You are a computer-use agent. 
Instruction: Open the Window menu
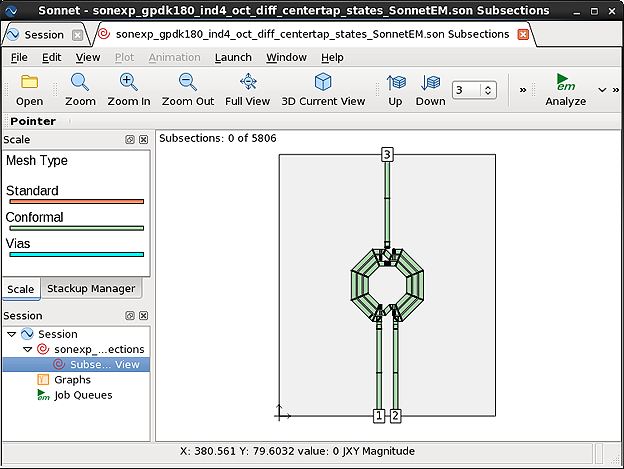click(287, 57)
